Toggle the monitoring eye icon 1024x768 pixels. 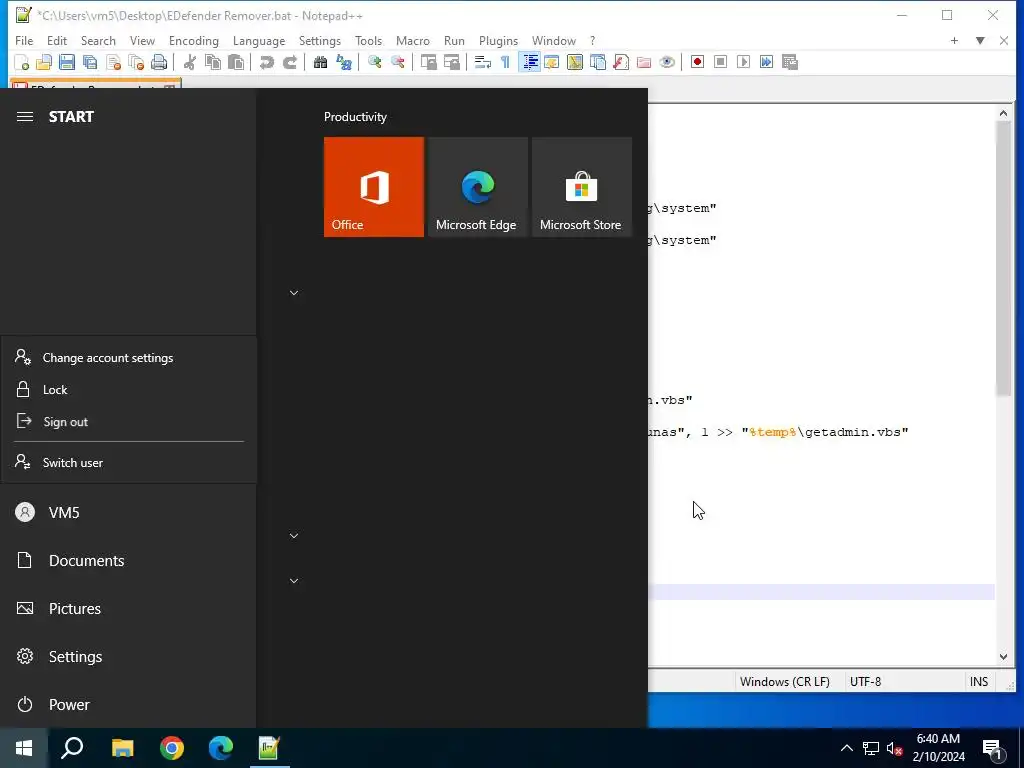point(667,62)
